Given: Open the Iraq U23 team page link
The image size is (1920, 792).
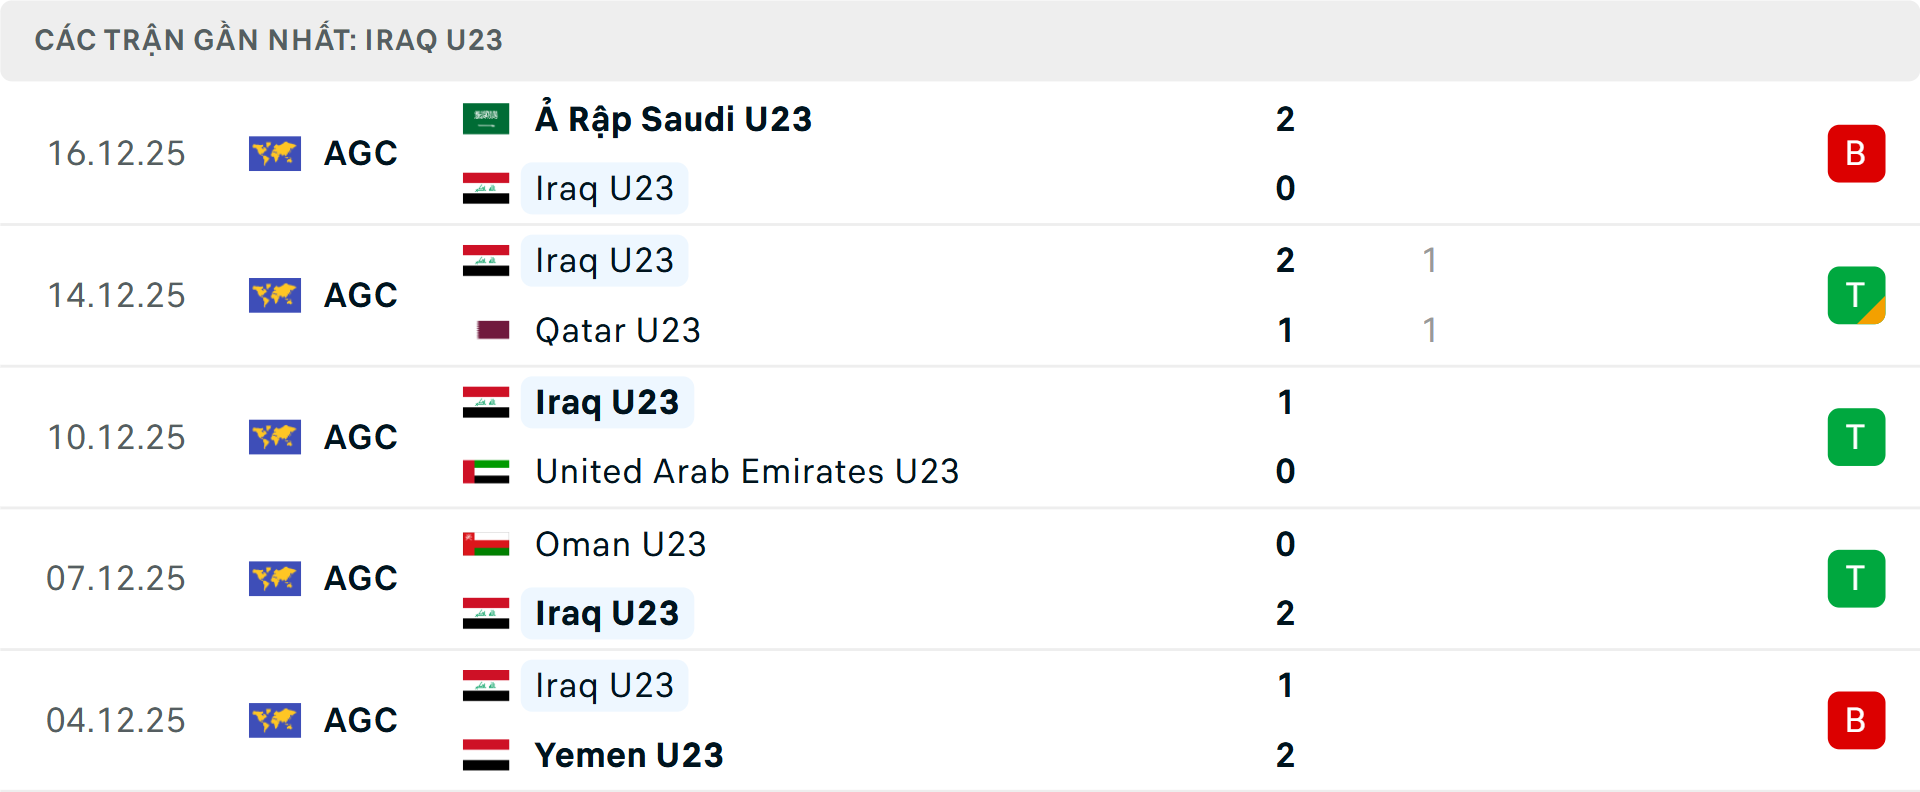Looking at the screenshot, I should (605, 188).
